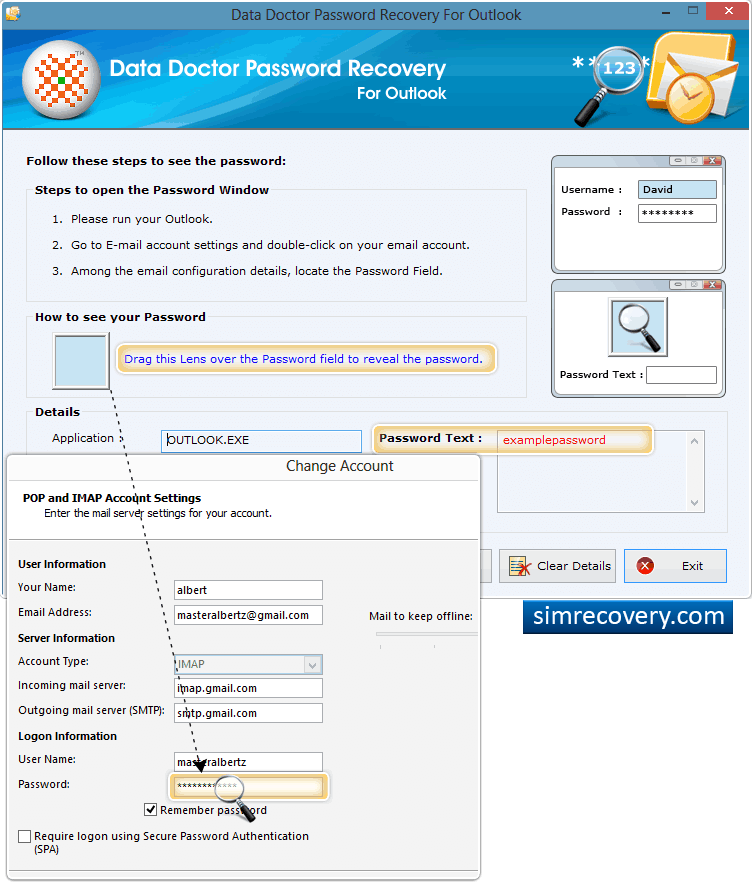Click the magnifier image in sample window

click(x=638, y=327)
